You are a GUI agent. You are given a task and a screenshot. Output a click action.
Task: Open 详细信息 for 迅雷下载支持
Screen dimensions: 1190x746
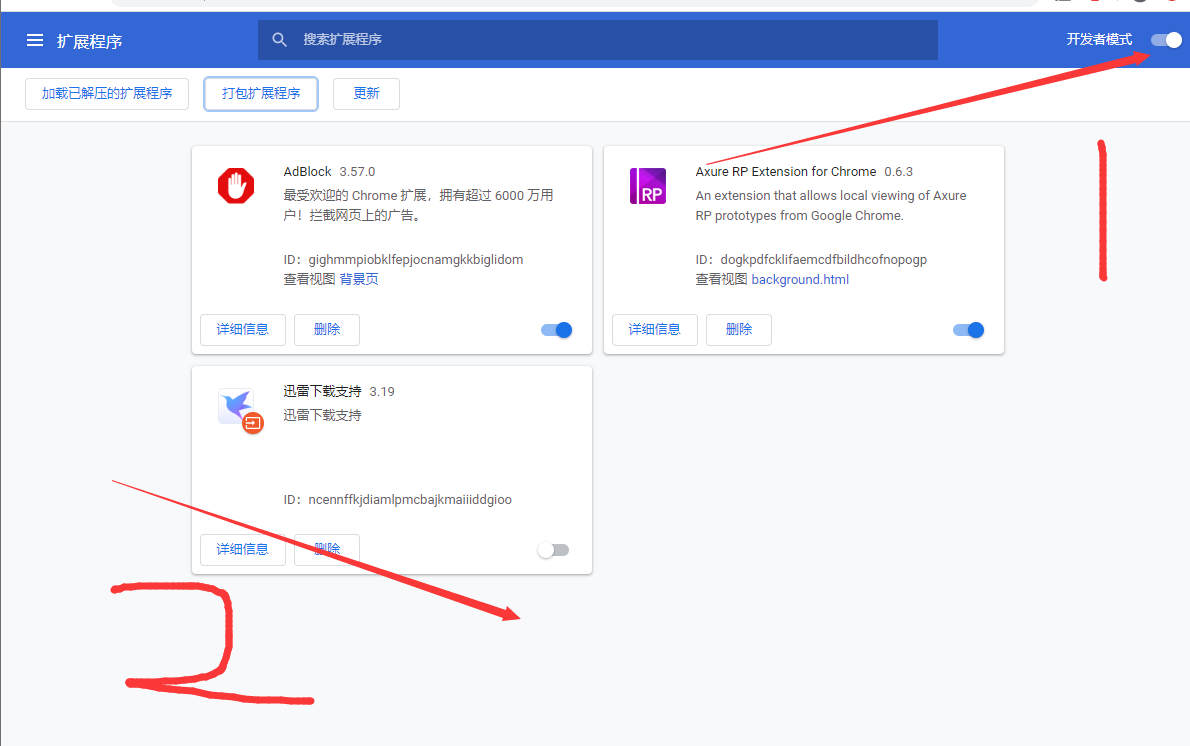pyautogui.click(x=243, y=549)
